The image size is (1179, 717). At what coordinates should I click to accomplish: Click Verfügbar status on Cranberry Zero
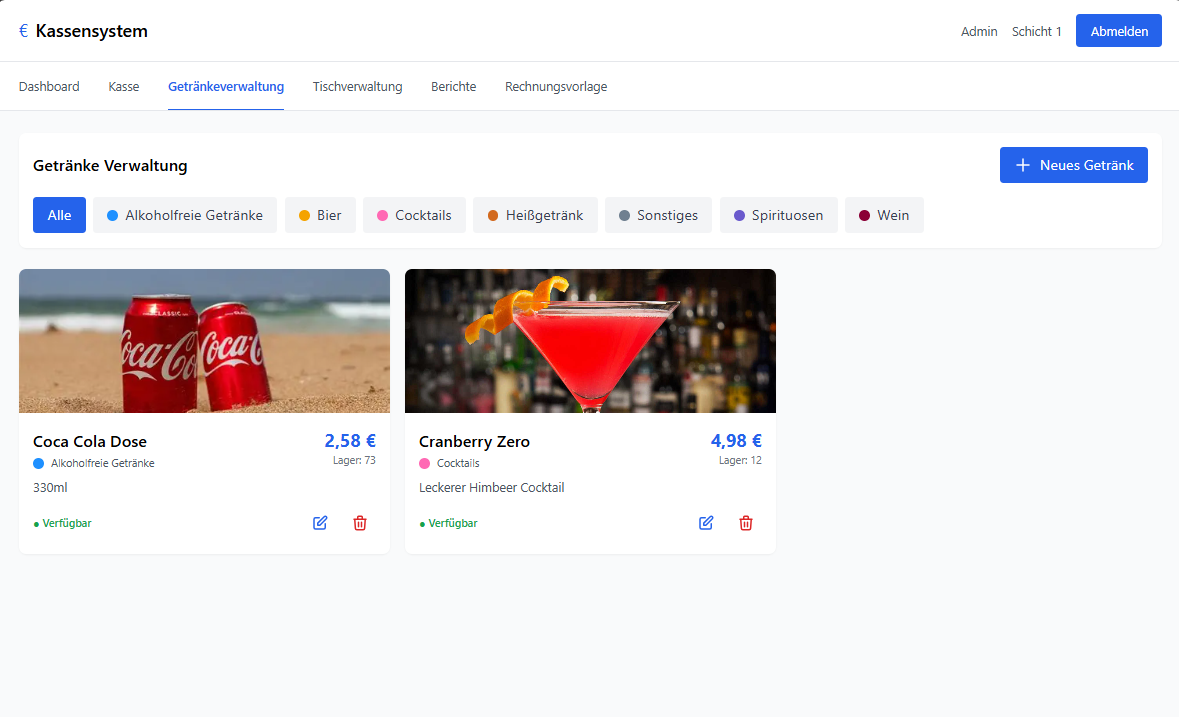click(x=448, y=523)
